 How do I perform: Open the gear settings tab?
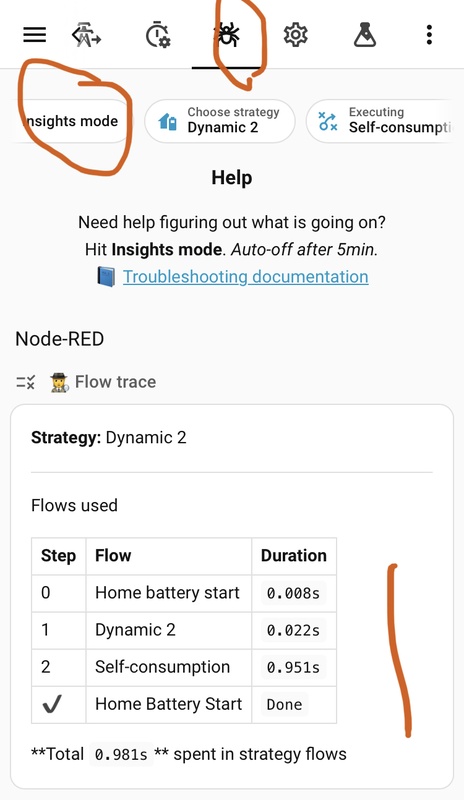coord(296,35)
